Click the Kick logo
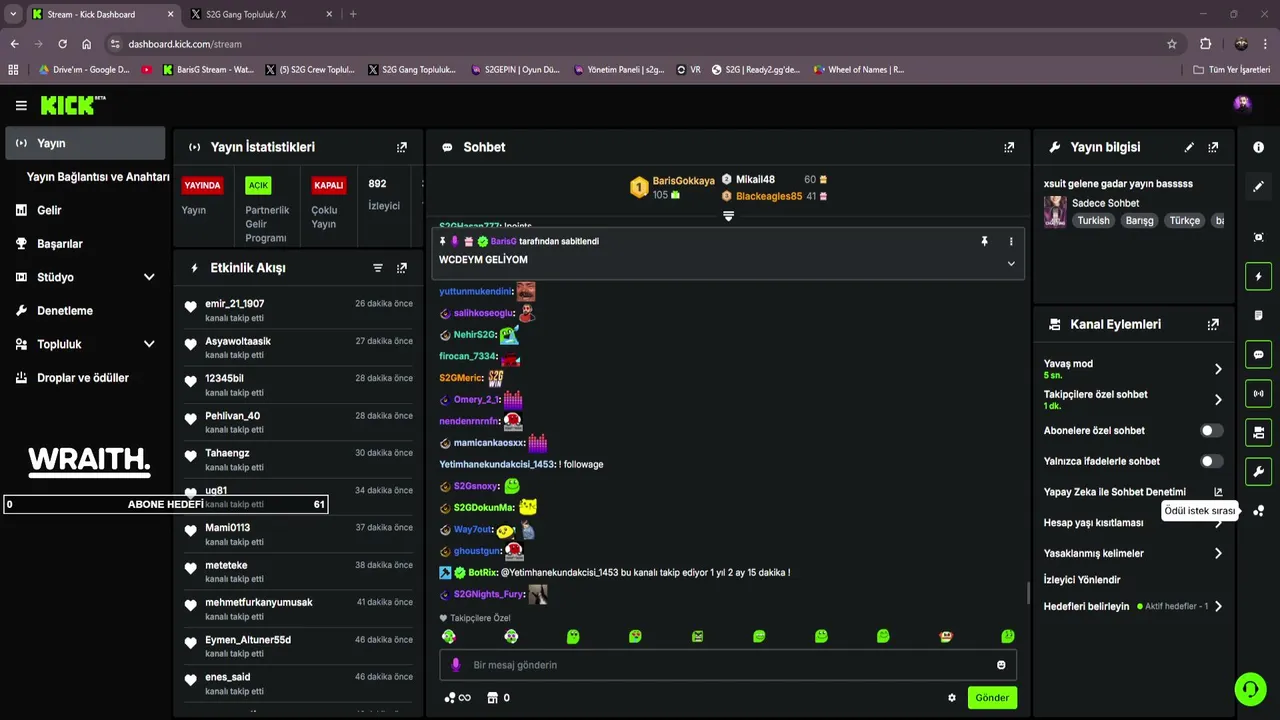This screenshot has height=720, width=1280. (73, 105)
